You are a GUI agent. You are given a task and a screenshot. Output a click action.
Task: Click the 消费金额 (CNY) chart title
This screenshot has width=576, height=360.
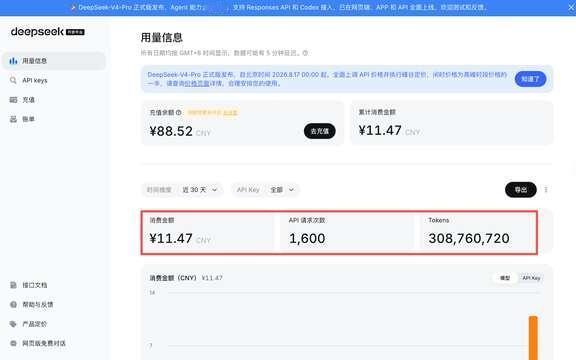click(173, 278)
